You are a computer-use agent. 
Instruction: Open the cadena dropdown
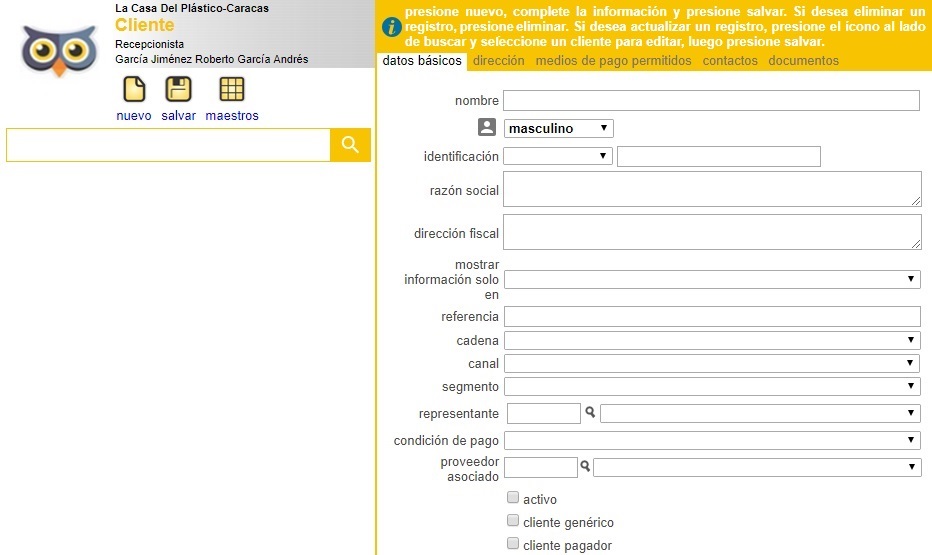(x=712, y=340)
